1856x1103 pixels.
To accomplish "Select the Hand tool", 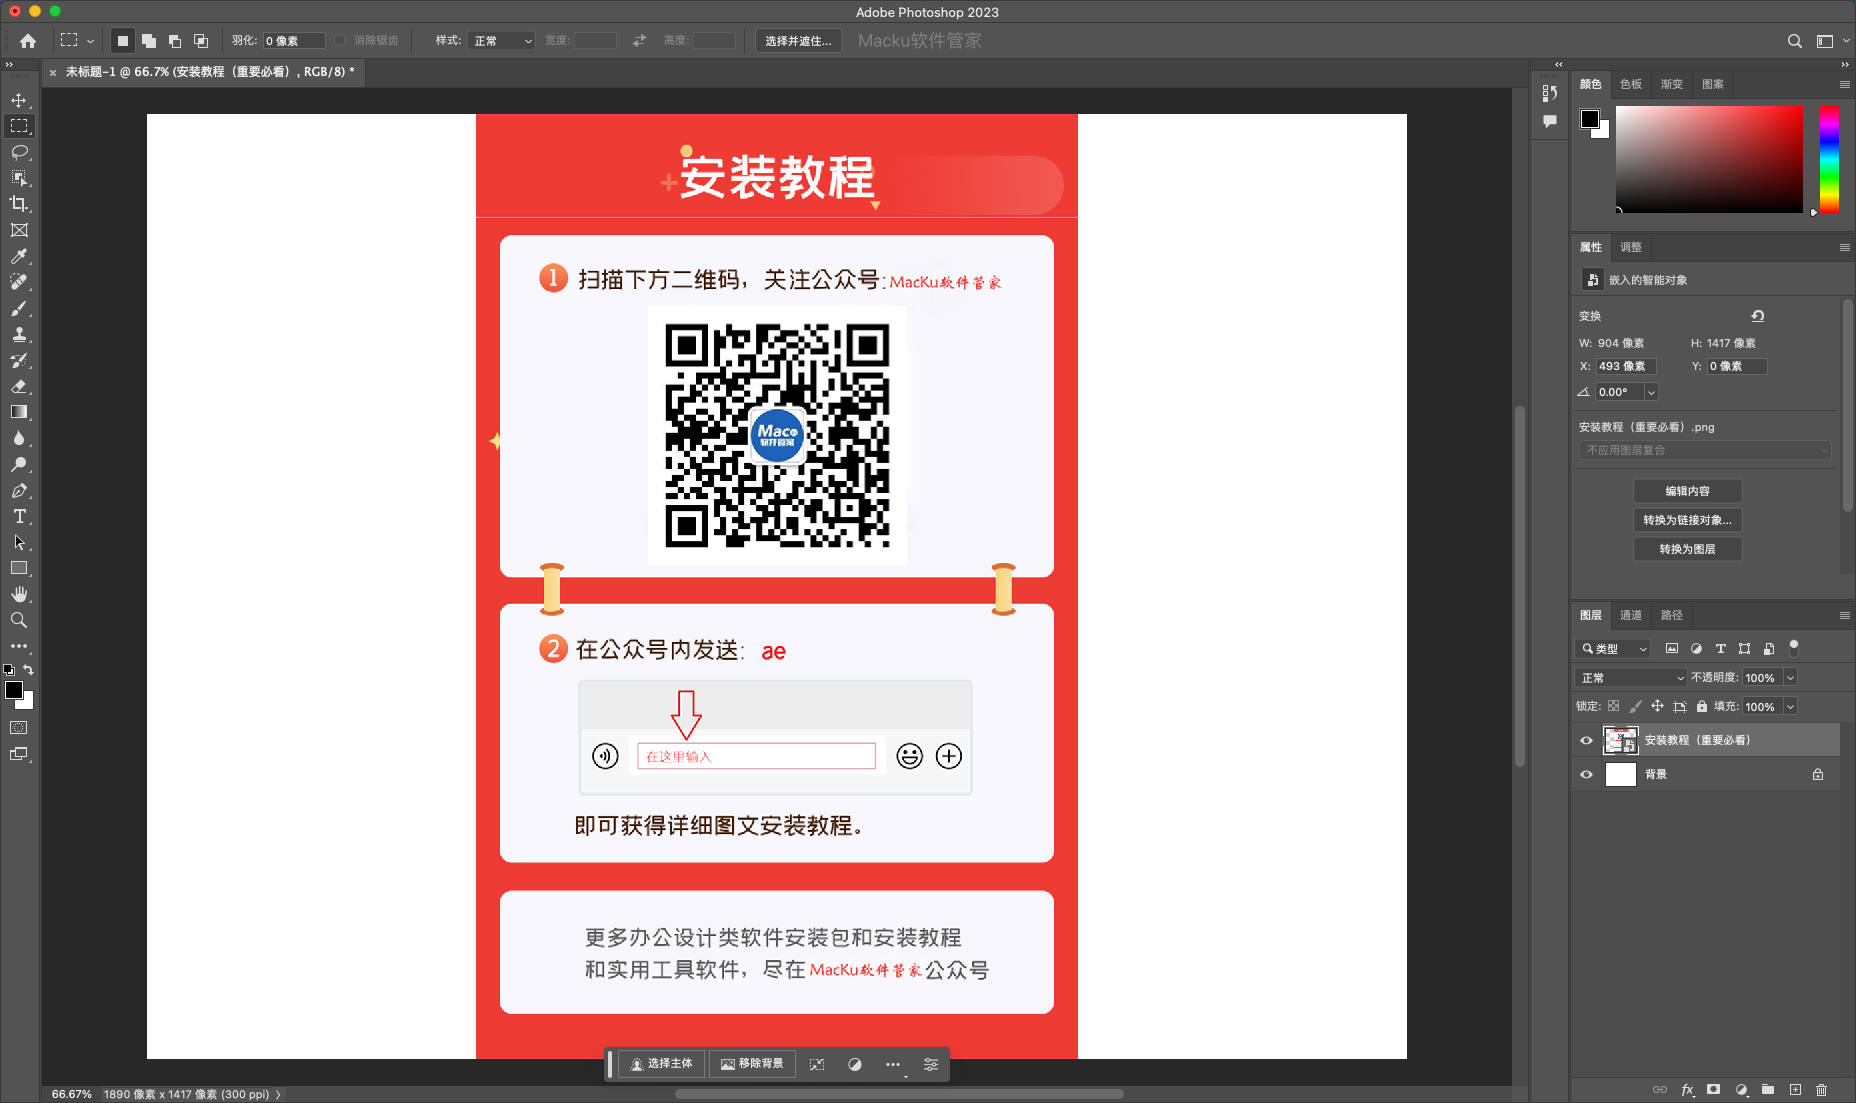I will point(19,594).
